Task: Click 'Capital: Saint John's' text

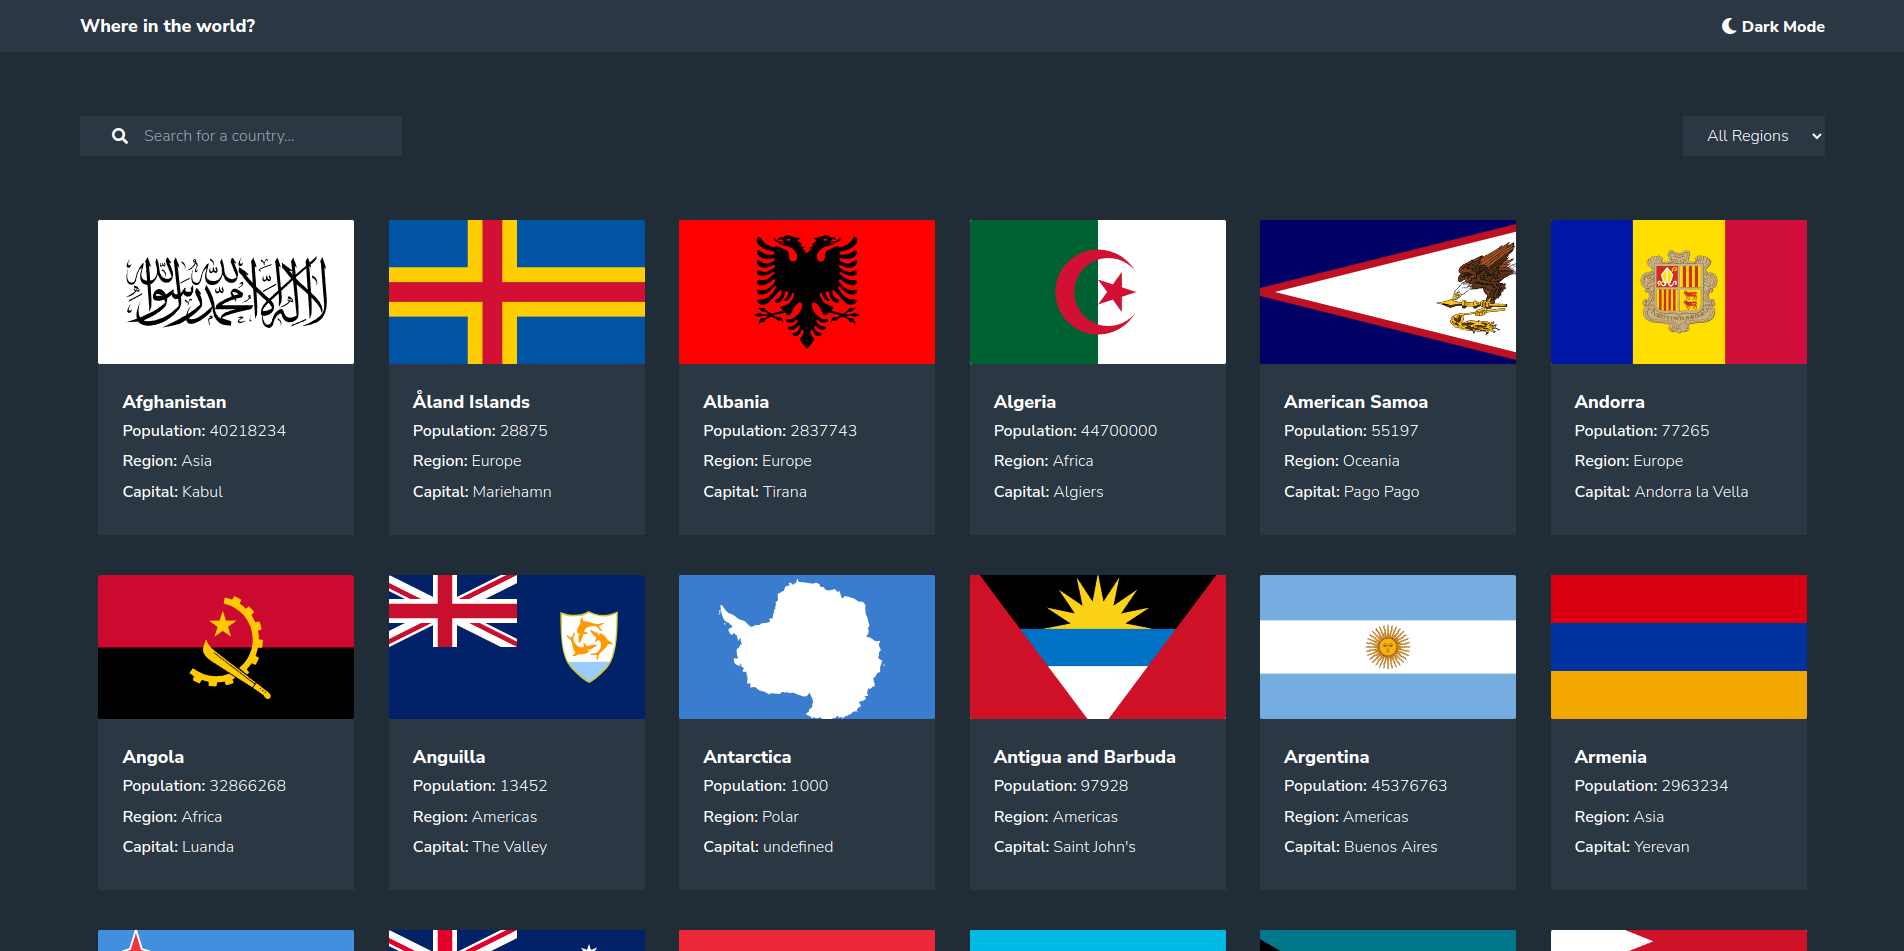Action: [x=1065, y=847]
